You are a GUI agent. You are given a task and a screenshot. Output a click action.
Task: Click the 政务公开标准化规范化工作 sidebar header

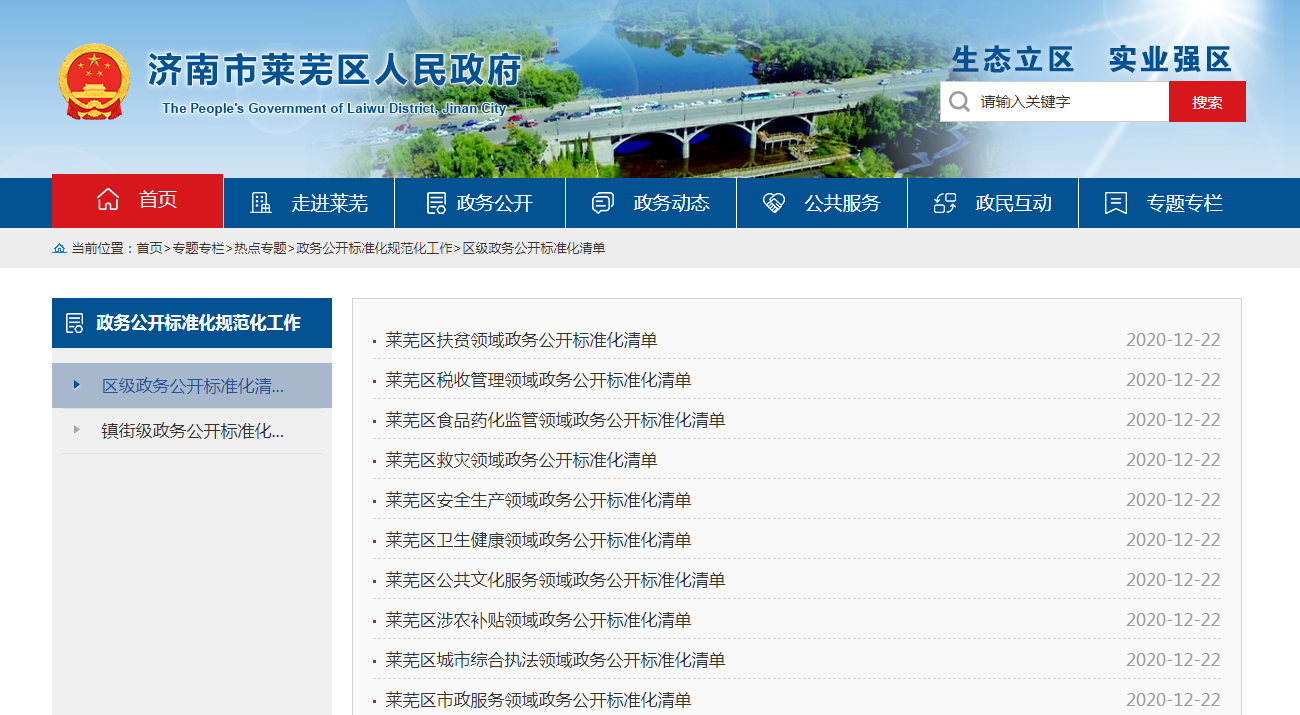192,323
